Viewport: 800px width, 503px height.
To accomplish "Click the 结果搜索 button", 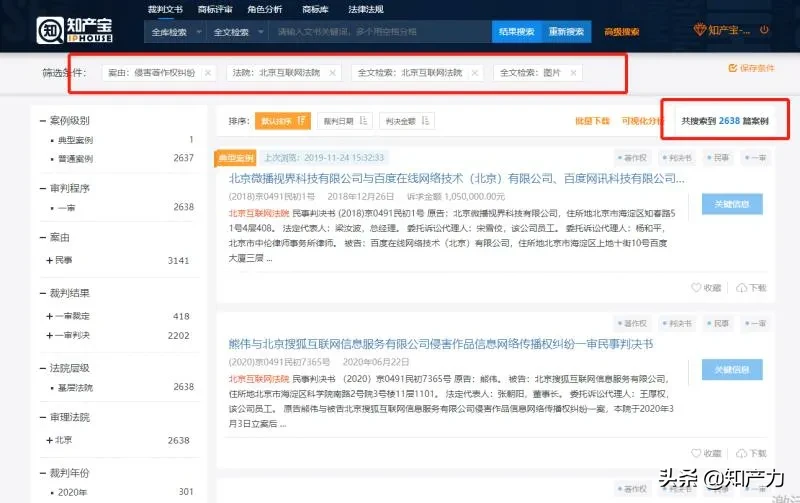I will point(516,32).
